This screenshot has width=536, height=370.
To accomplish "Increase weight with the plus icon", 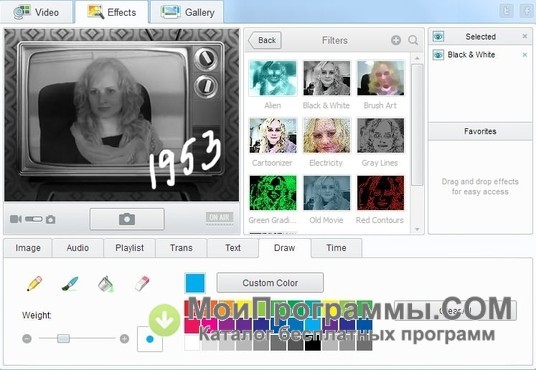I will click(124, 339).
